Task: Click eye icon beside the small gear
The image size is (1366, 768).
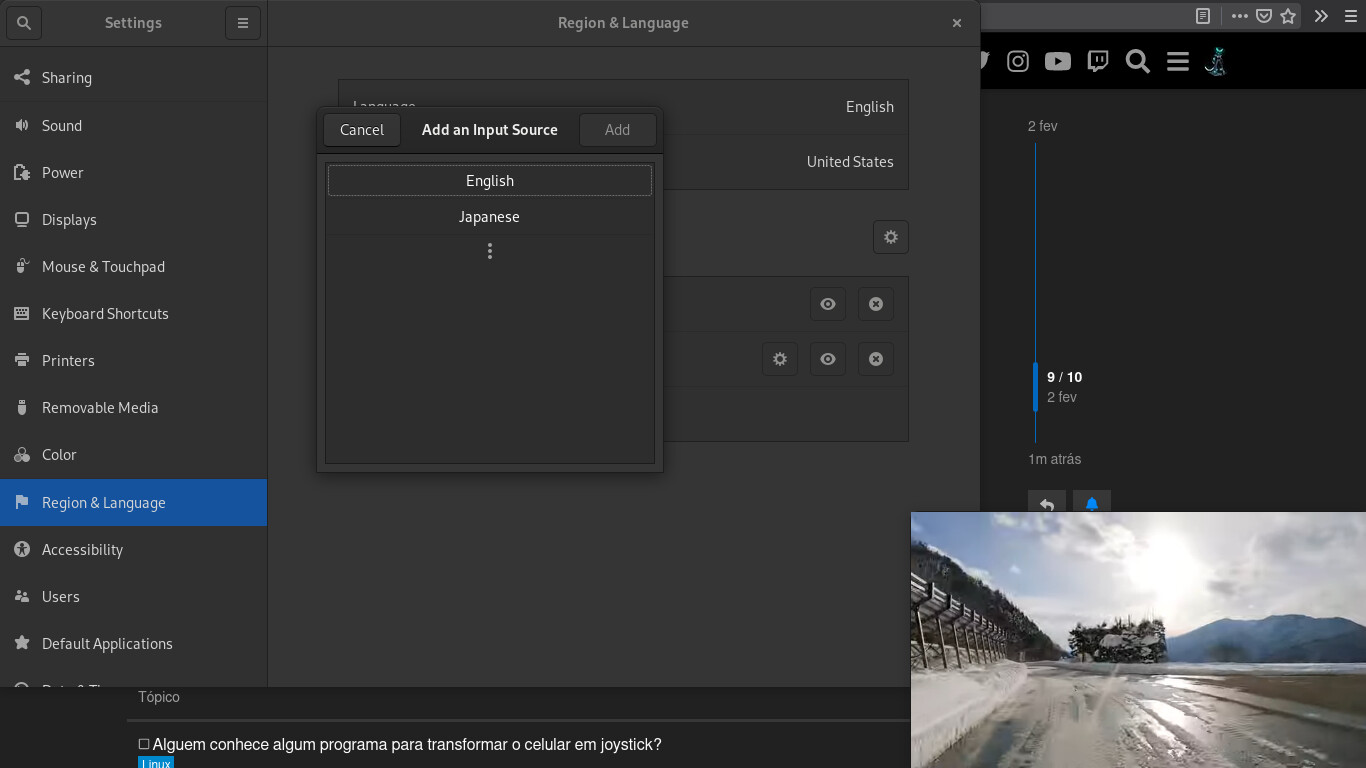Action: [827, 359]
